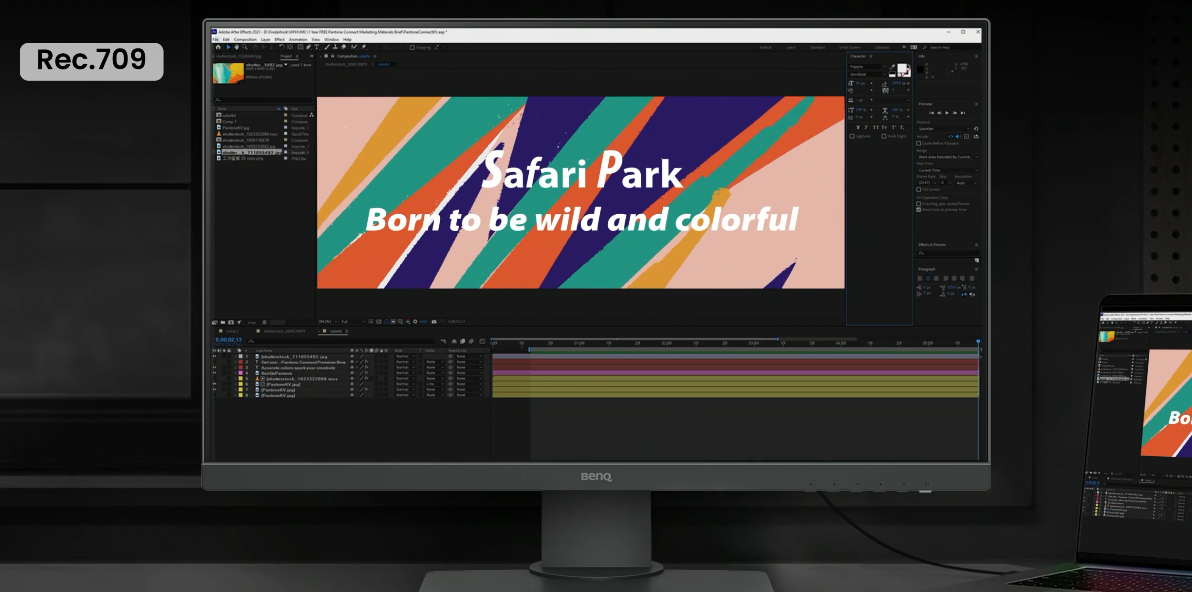The image size is (1192, 592).
Task: Select the Libraries workspace link
Action: pos(881,47)
